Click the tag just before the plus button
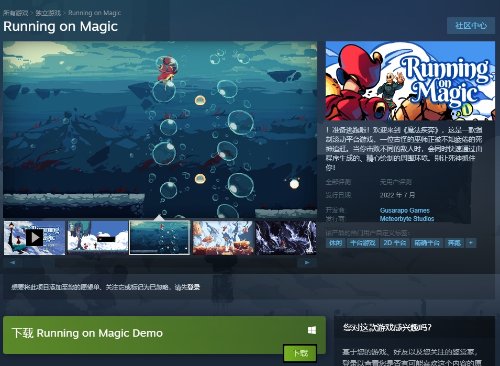The image size is (500, 366). (454, 243)
